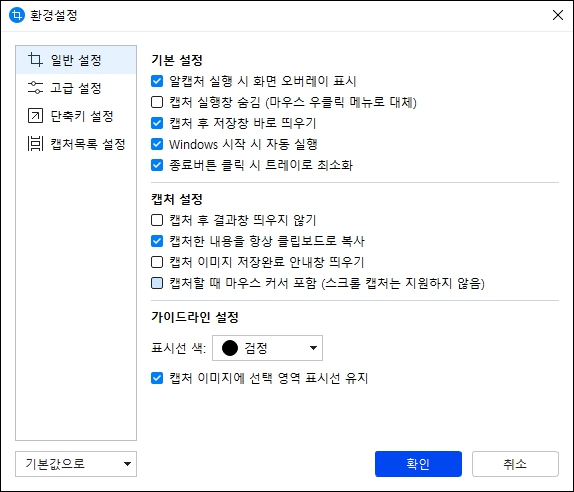
Task: Click the 기본 설정 heading
Action: (x=177, y=60)
